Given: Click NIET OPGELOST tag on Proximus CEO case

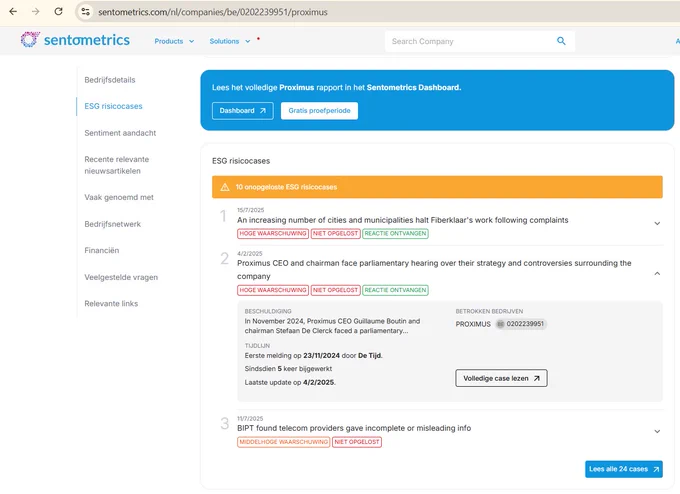Looking at the screenshot, I should 335,290.
